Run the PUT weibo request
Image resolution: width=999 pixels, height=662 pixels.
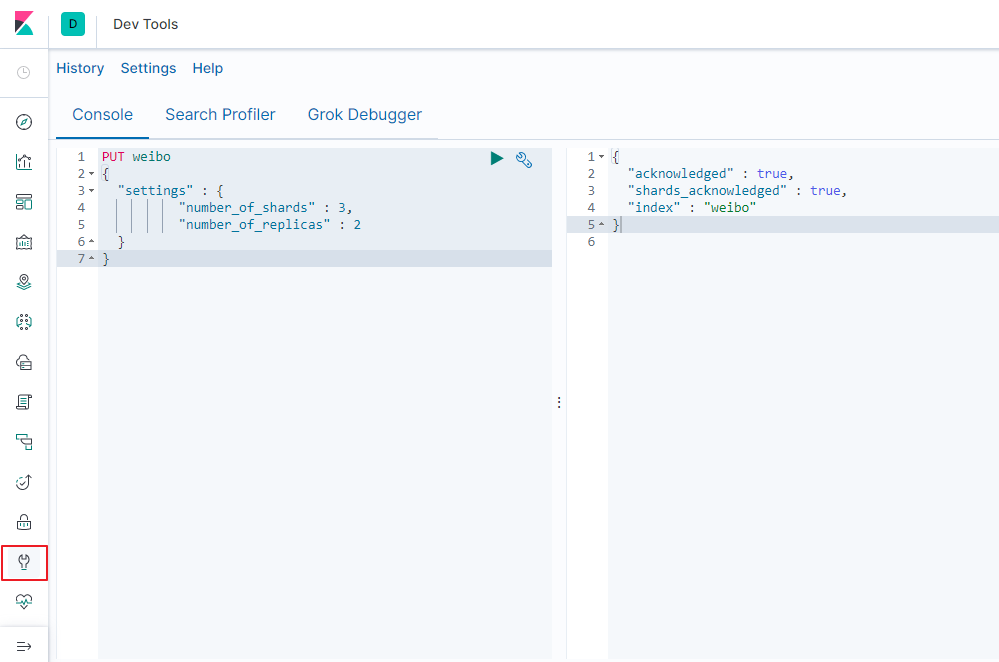pos(497,158)
